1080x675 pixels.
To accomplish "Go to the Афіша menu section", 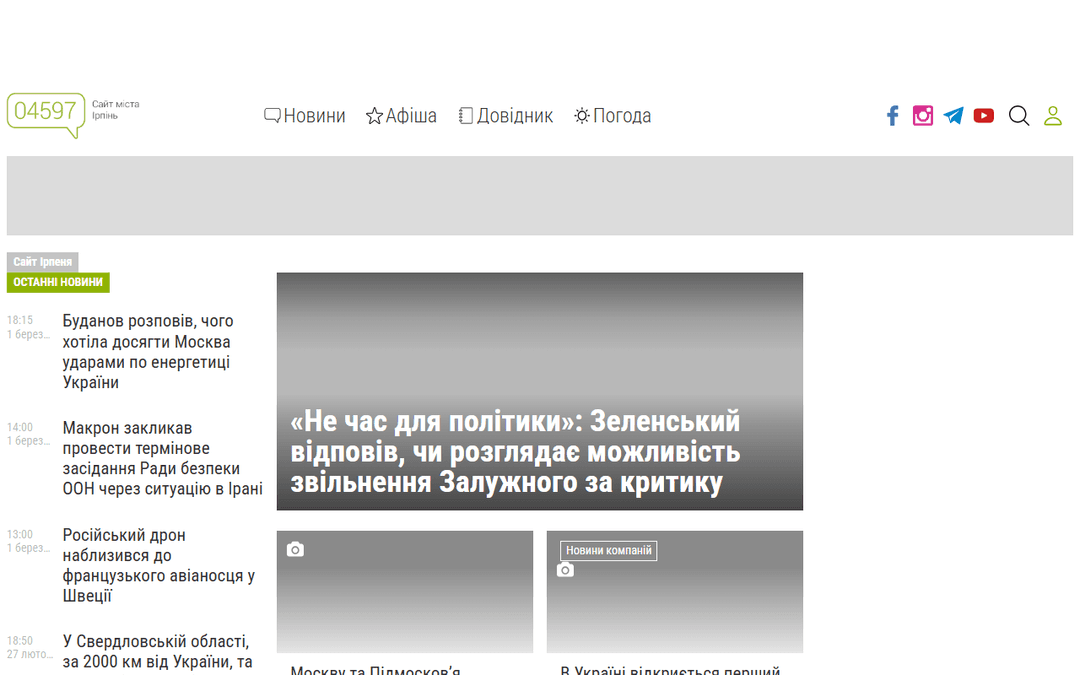I will click(x=411, y=116).
